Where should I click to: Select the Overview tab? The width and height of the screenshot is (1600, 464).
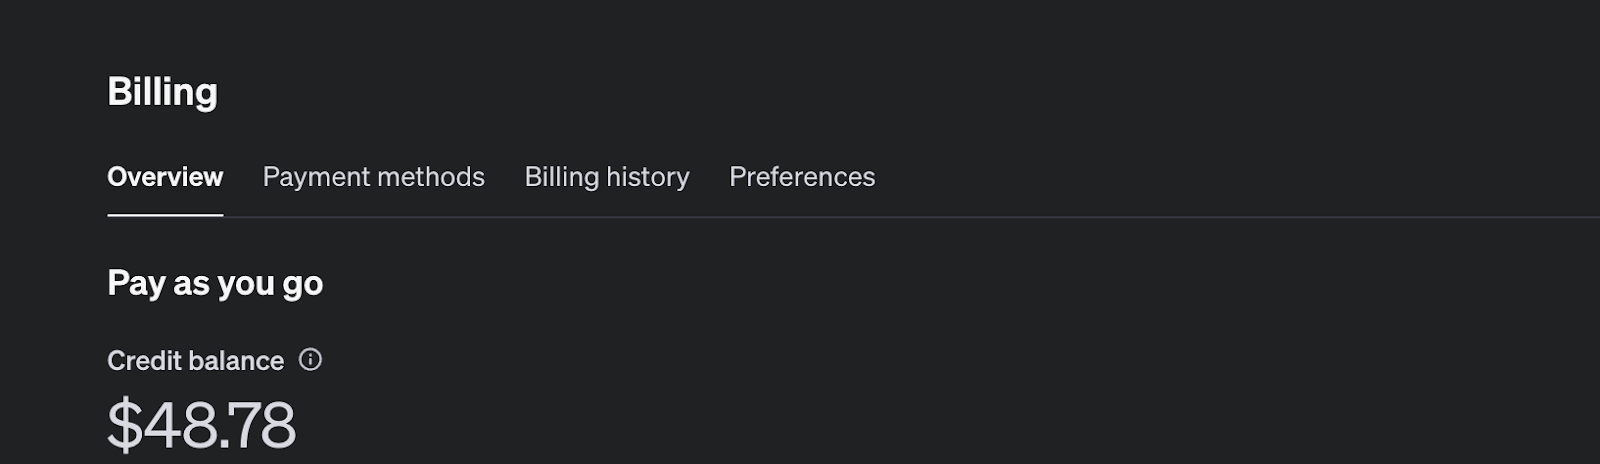tap(165, 177)
